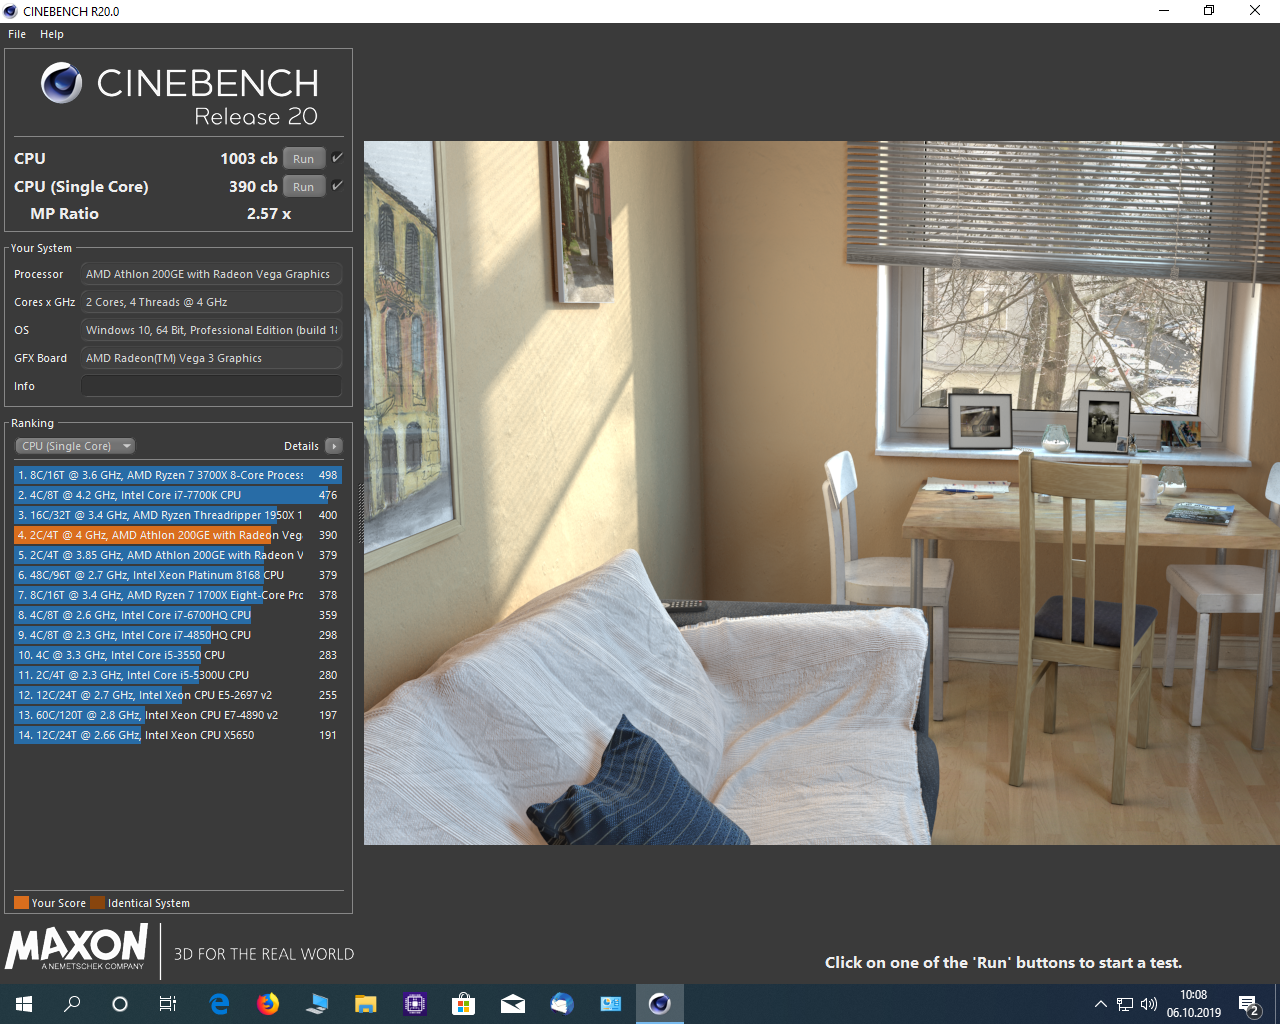Click the brown Identical System legend swatch
Viewport: 1280px width, 1024px height.
(97, 903)
